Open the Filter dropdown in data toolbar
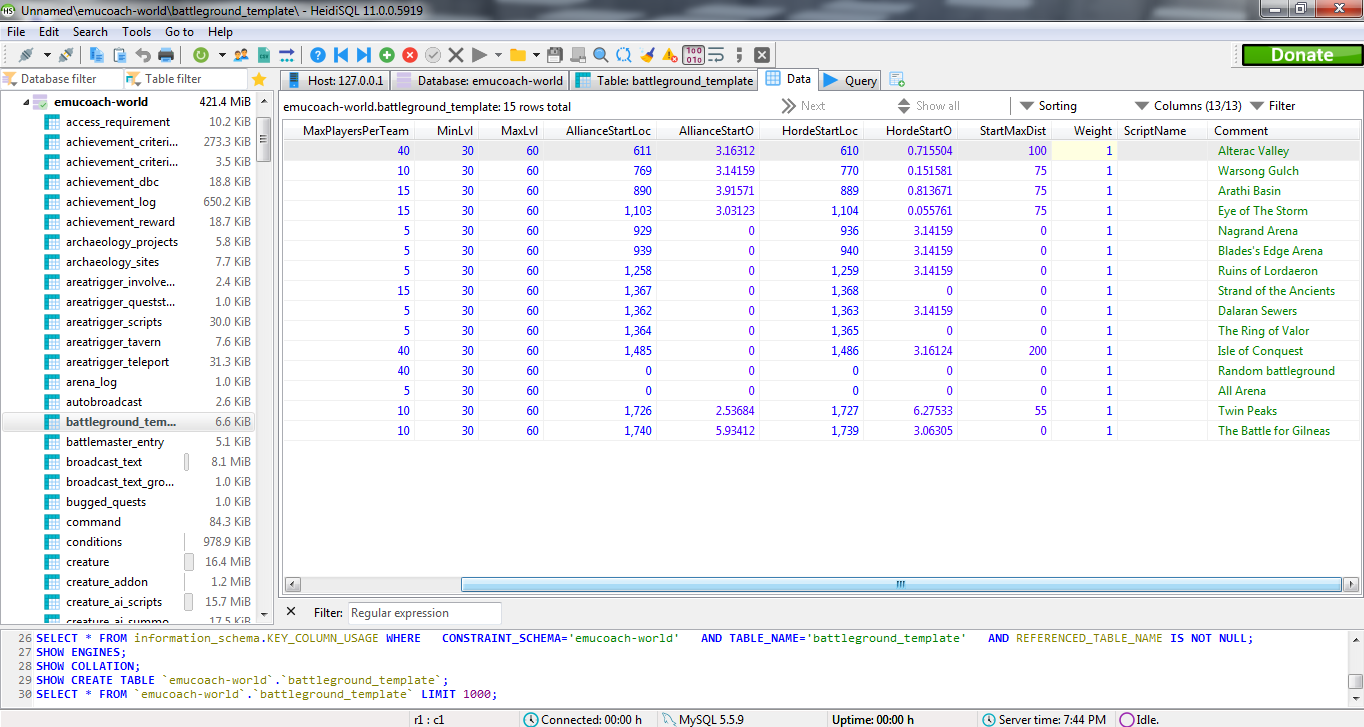This screenshot has height=727, width=1364. pos(1273,106)
